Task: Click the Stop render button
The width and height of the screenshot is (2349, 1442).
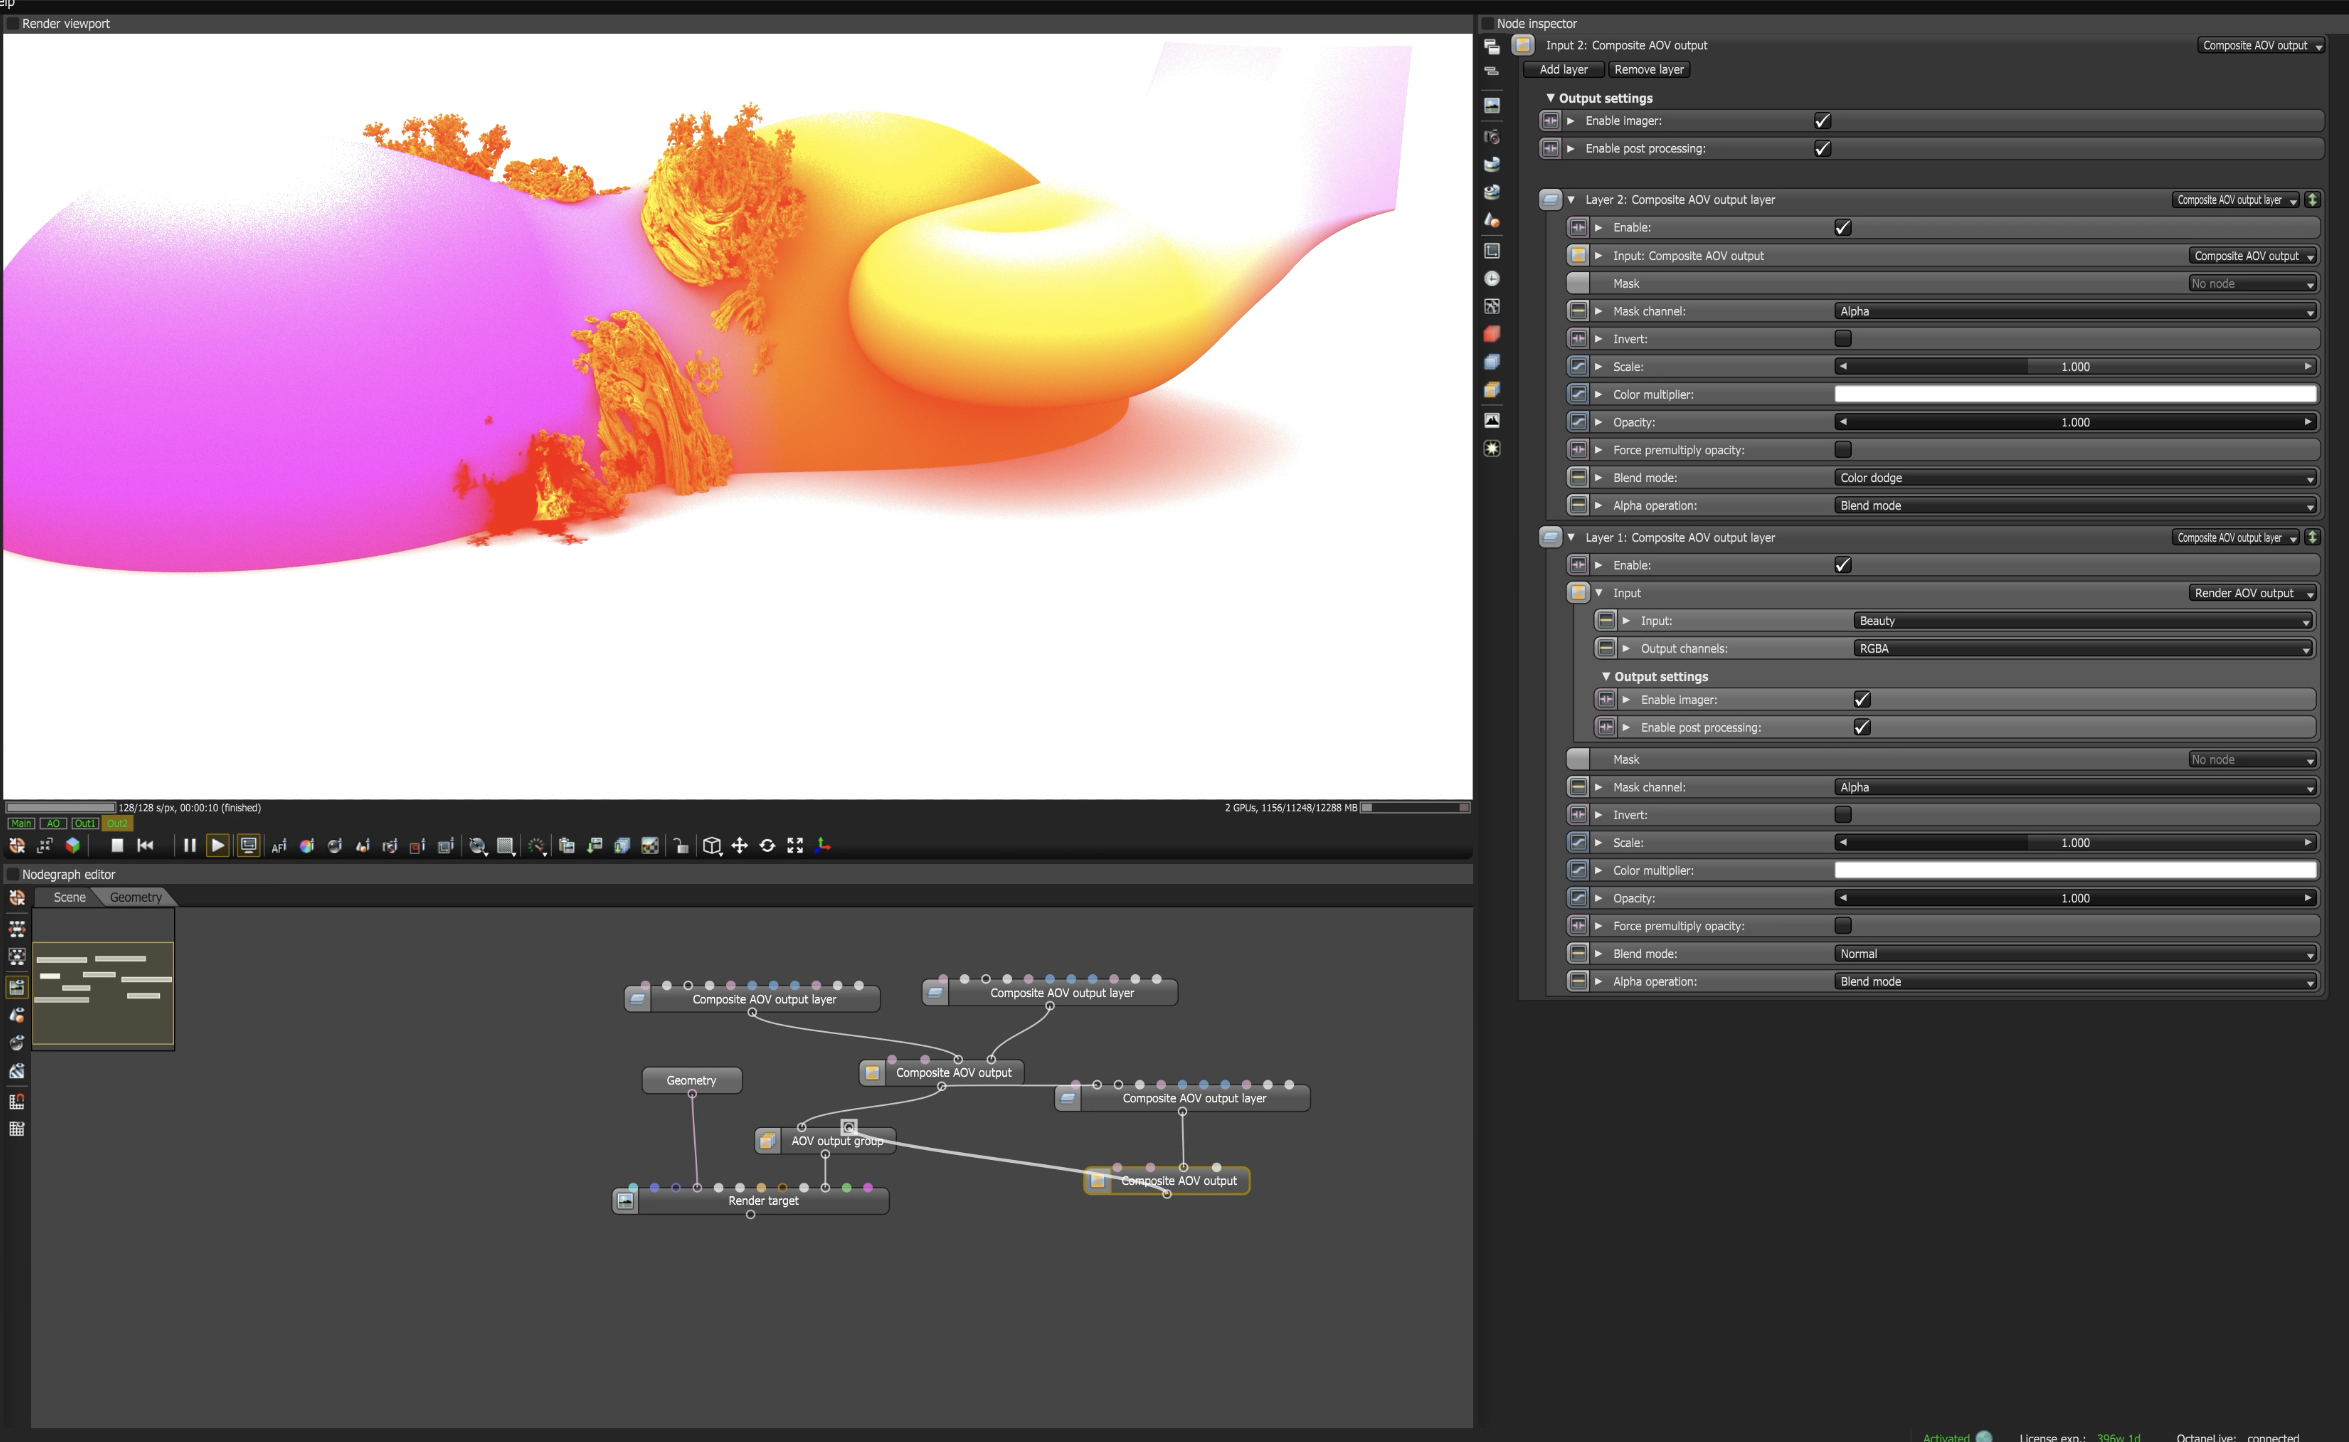Action: pyautogui.click(x=117, y=846)
